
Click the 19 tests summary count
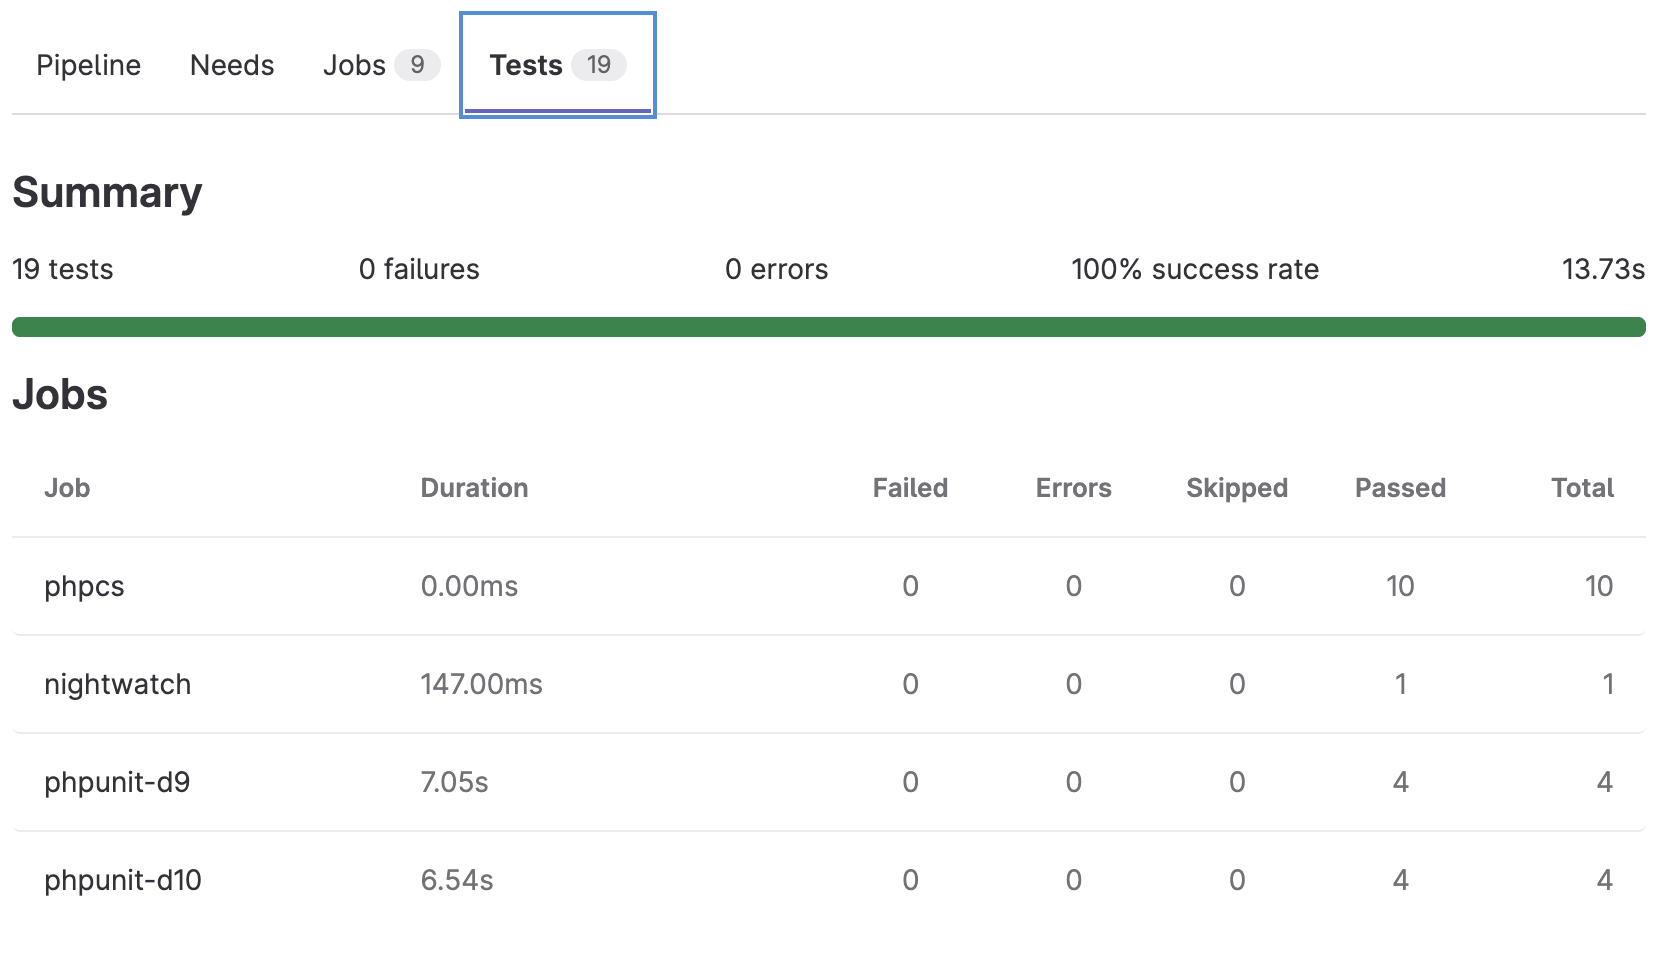[x=63, y=269]
